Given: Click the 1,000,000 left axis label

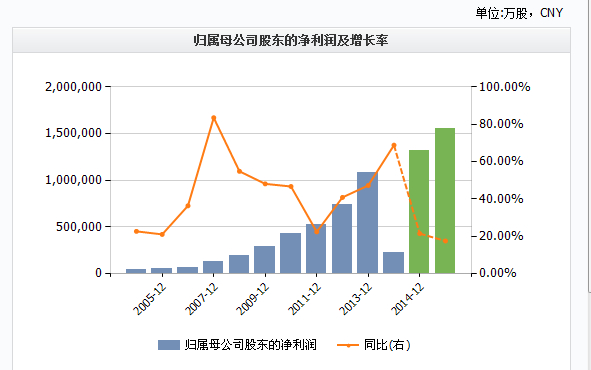Looking at the screenshot, I should pyautogui.click(x=73, y=180).
